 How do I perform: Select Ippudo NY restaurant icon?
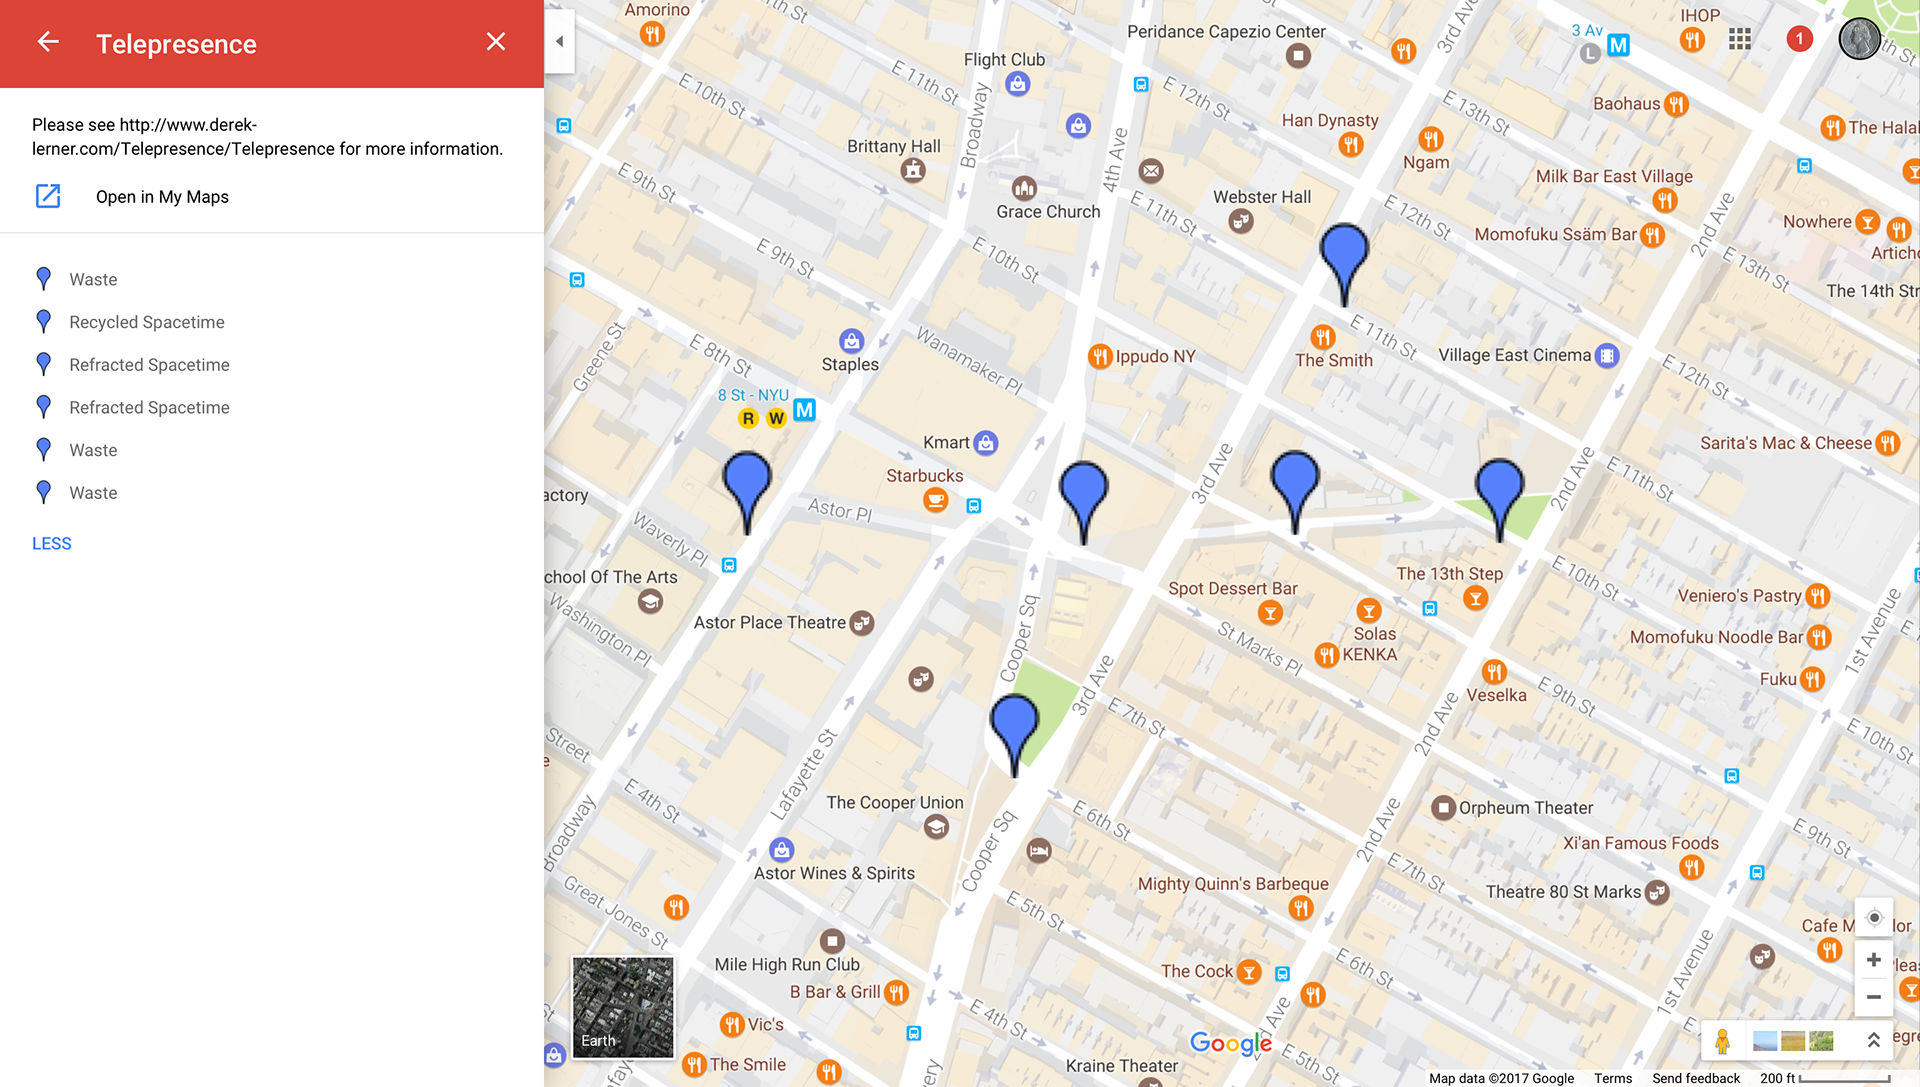click(1100, 356)
